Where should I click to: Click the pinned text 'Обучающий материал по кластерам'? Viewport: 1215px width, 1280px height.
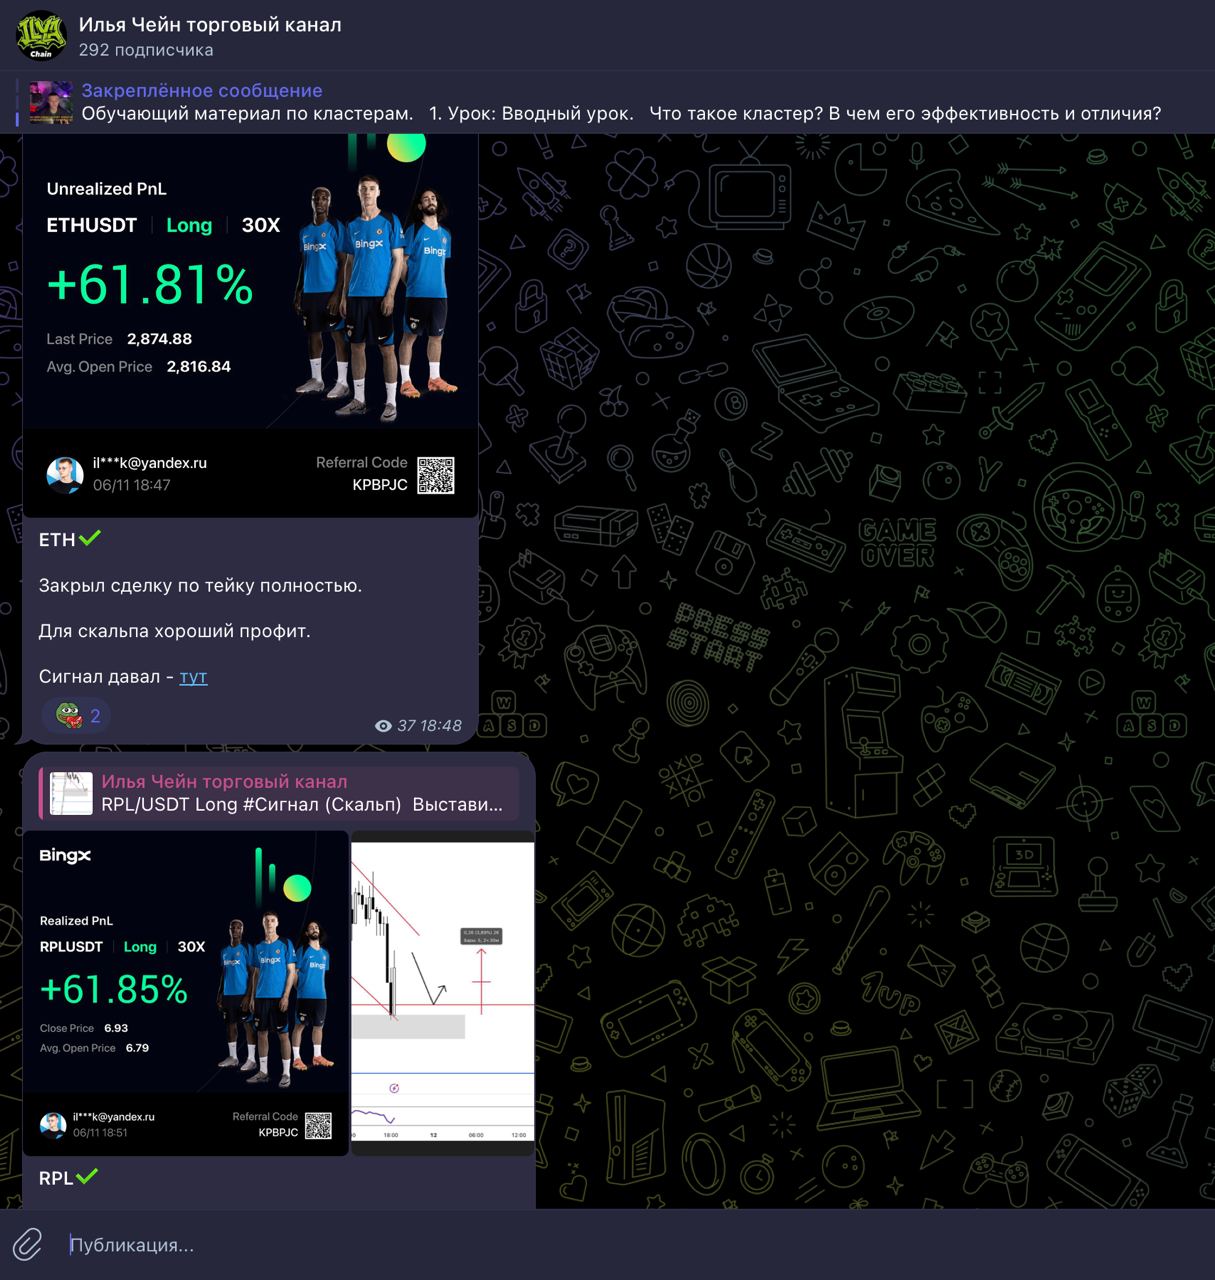click(247, 114)
